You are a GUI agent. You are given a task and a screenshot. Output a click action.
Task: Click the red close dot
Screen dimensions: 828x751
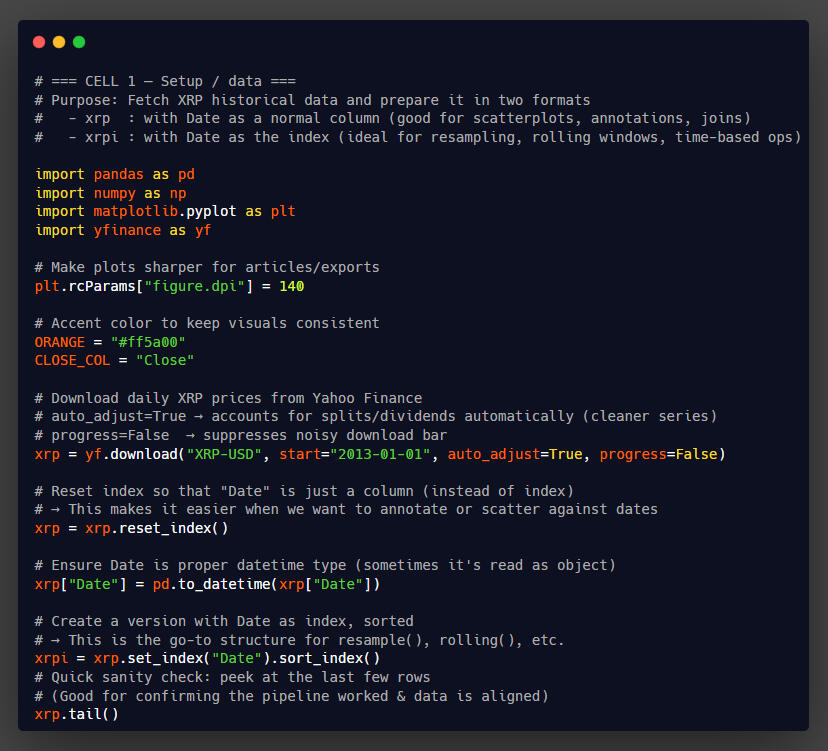[39, 42]
